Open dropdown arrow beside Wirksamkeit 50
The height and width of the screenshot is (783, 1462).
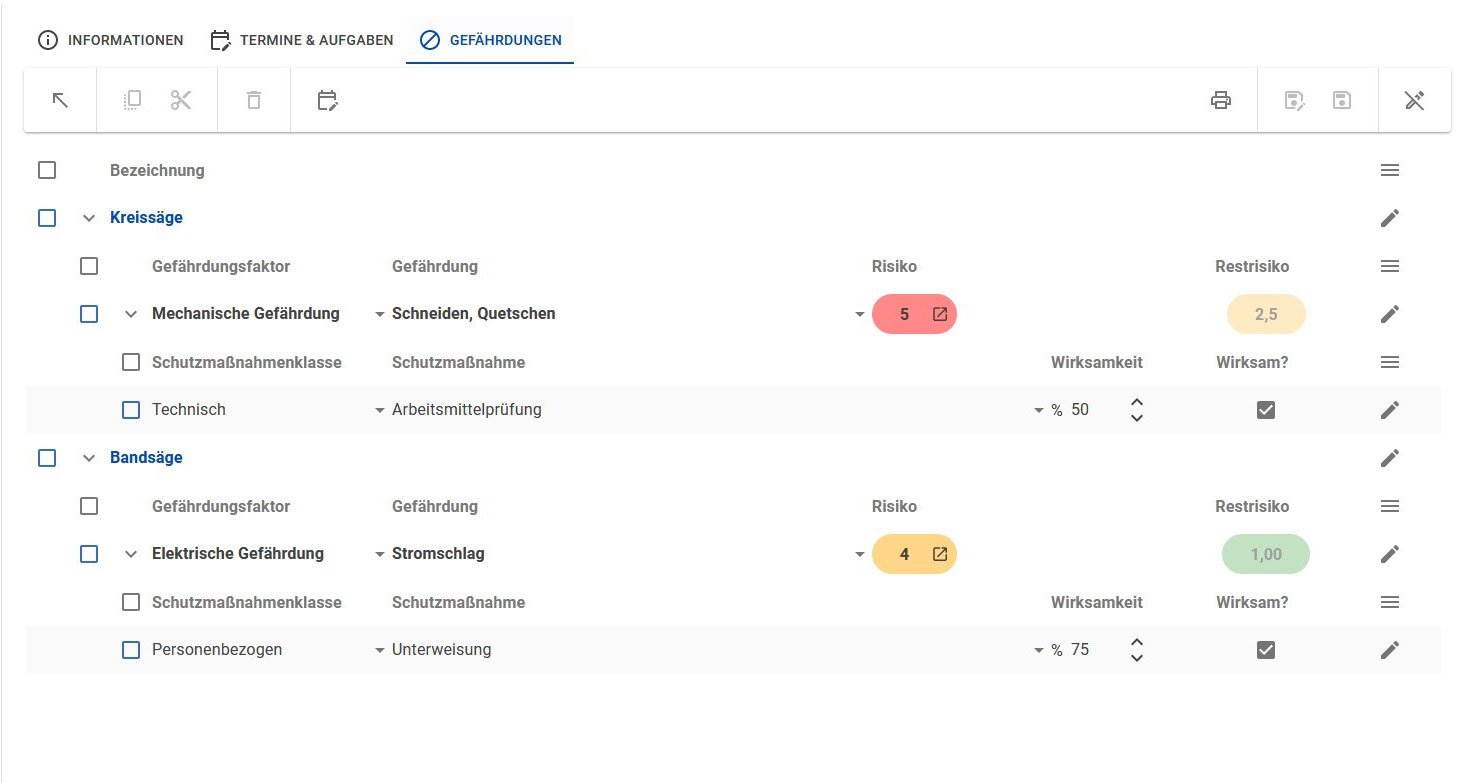(x=1039, y=410)
